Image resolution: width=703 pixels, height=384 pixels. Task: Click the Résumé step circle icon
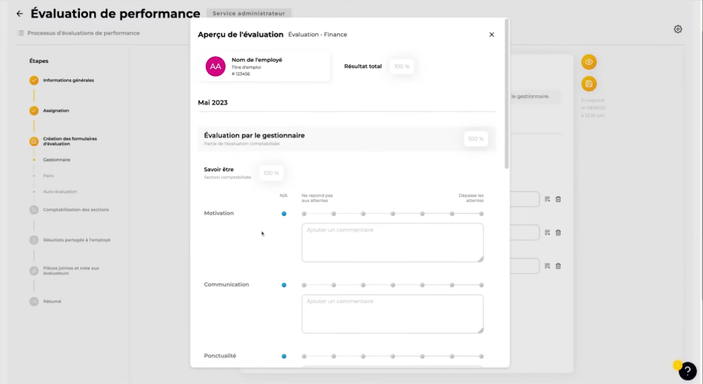point(34,301)
